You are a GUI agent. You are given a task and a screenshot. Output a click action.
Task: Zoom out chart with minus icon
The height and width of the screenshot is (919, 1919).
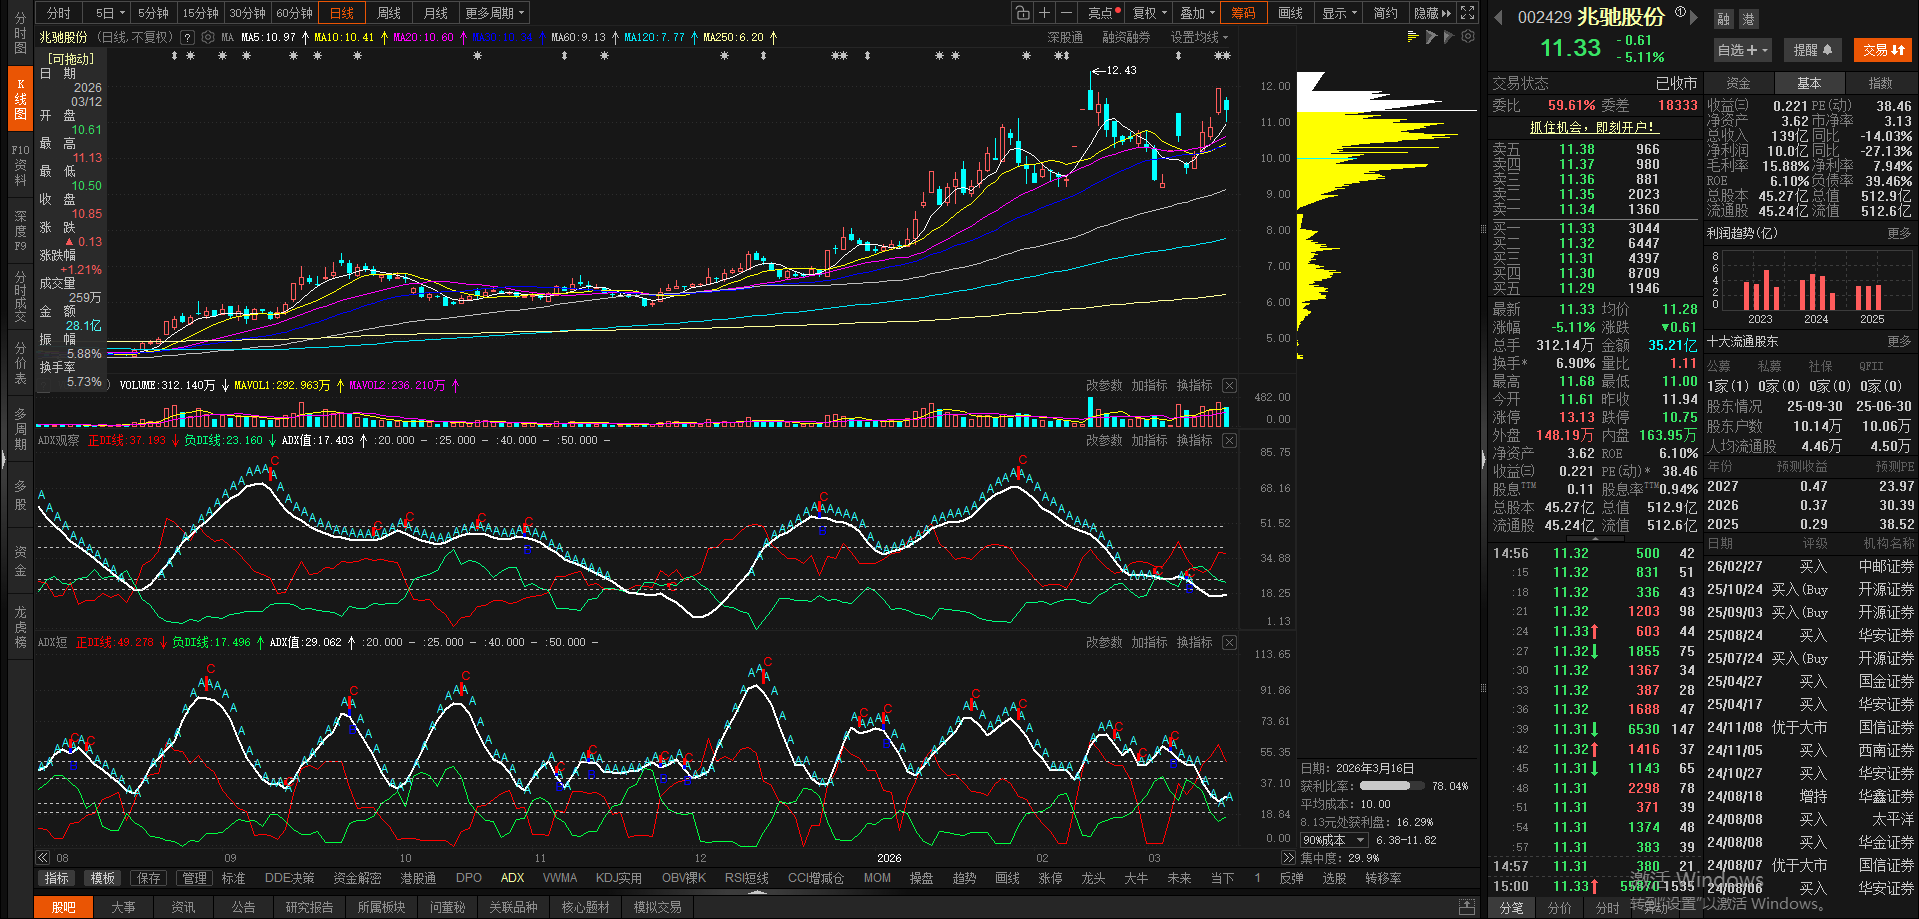[1066, 13]
